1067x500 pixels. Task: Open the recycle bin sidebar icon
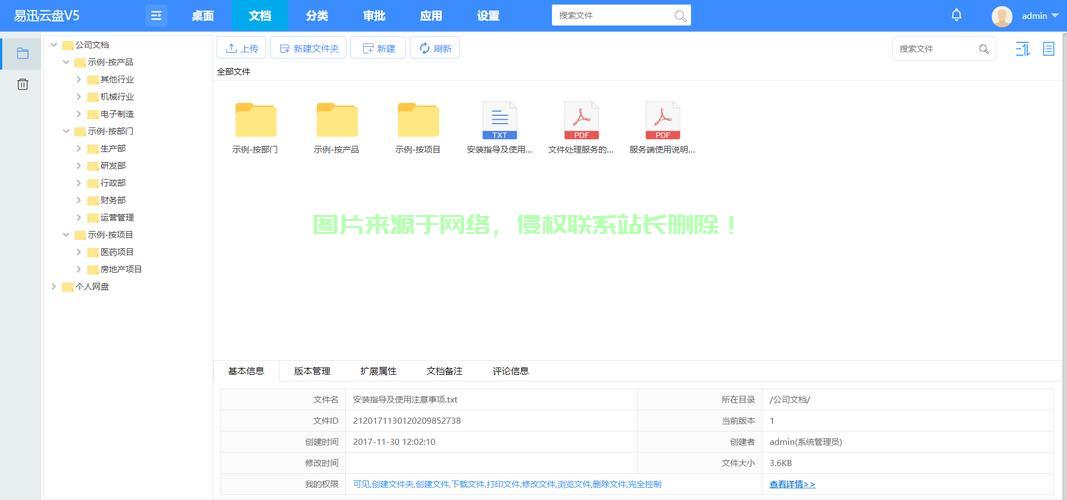coord(22,84)
